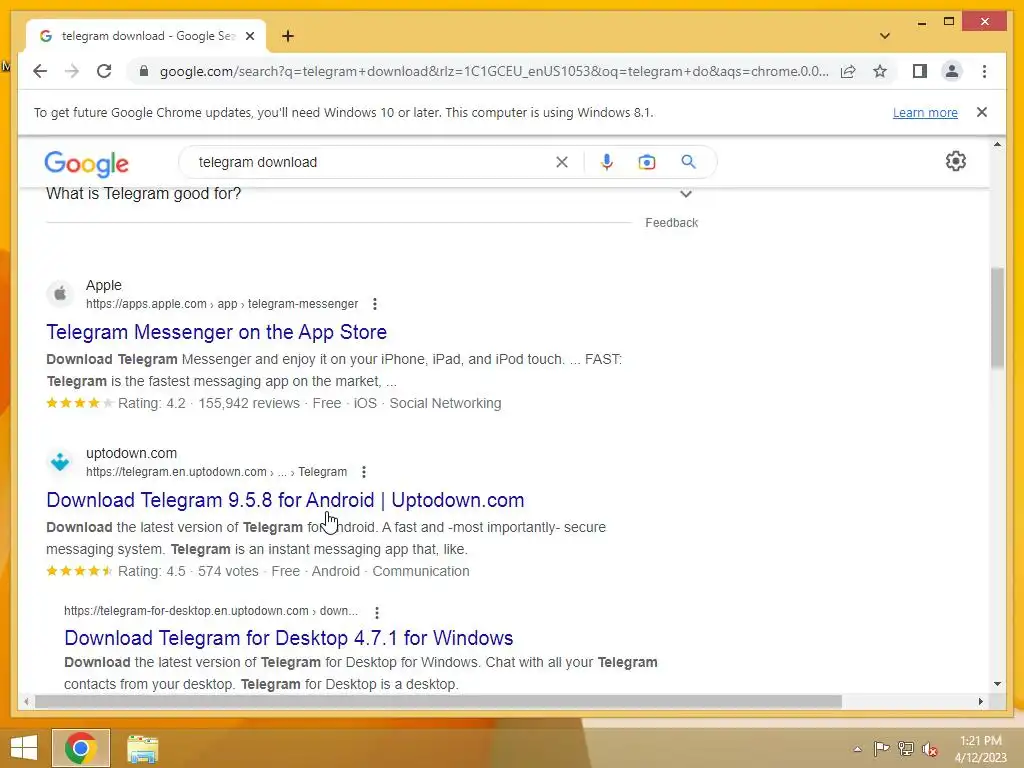Click the forward navigation arrow
This screenshot has width=1024, height=768.
click(x=72, y=71)
